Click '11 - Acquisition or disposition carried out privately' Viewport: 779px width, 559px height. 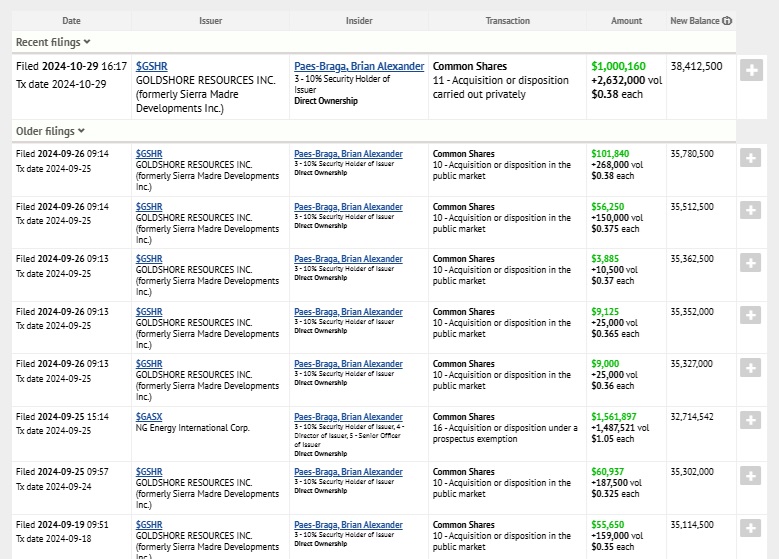point(500,87)
